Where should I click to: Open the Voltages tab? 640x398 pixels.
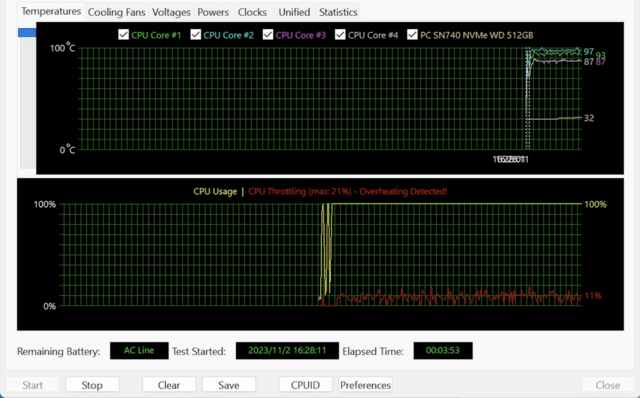click(x=171, y=12)
